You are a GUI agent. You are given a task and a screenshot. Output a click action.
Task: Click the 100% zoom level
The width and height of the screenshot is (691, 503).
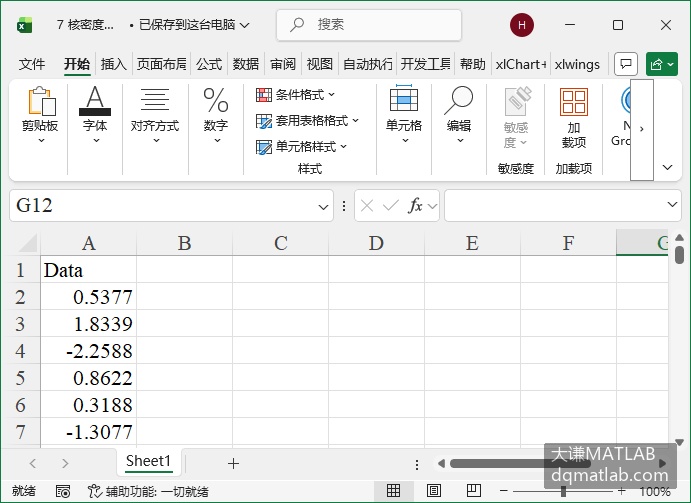[x=655, y=491]
